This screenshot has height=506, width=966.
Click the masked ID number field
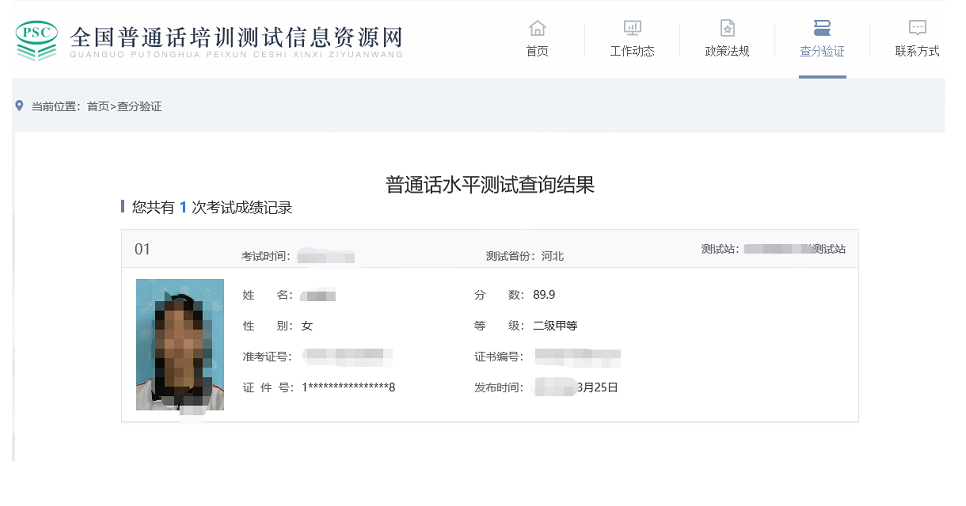click(x=349, y=387)
